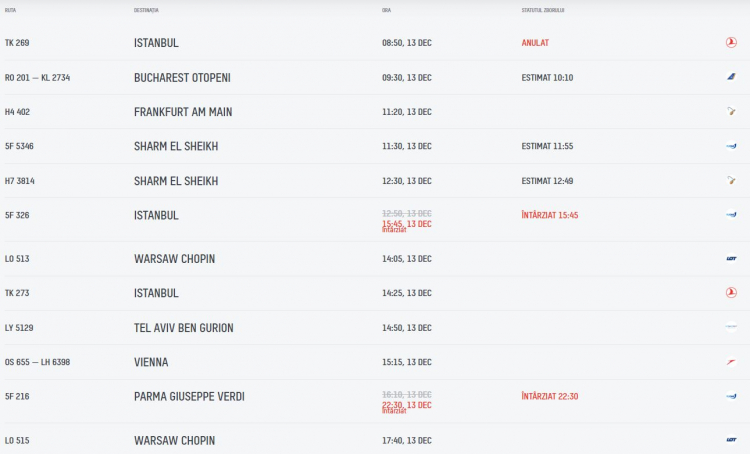This screenshot has height=454, width=750.
Task: Click the ANULAT status of TK 269
Action: click(535, 43)
